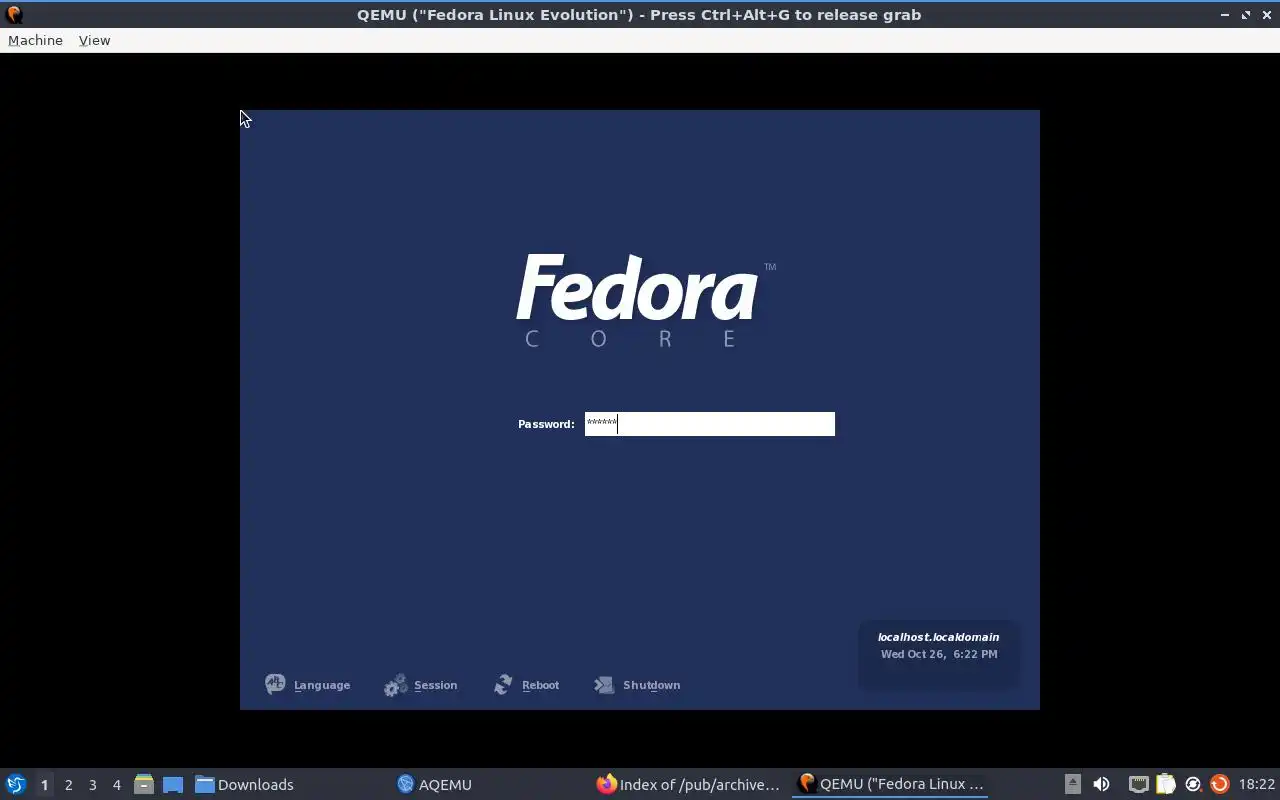Maximize the QEMU window
This screenshot has height=800, width=1280.
[1245, 15]
